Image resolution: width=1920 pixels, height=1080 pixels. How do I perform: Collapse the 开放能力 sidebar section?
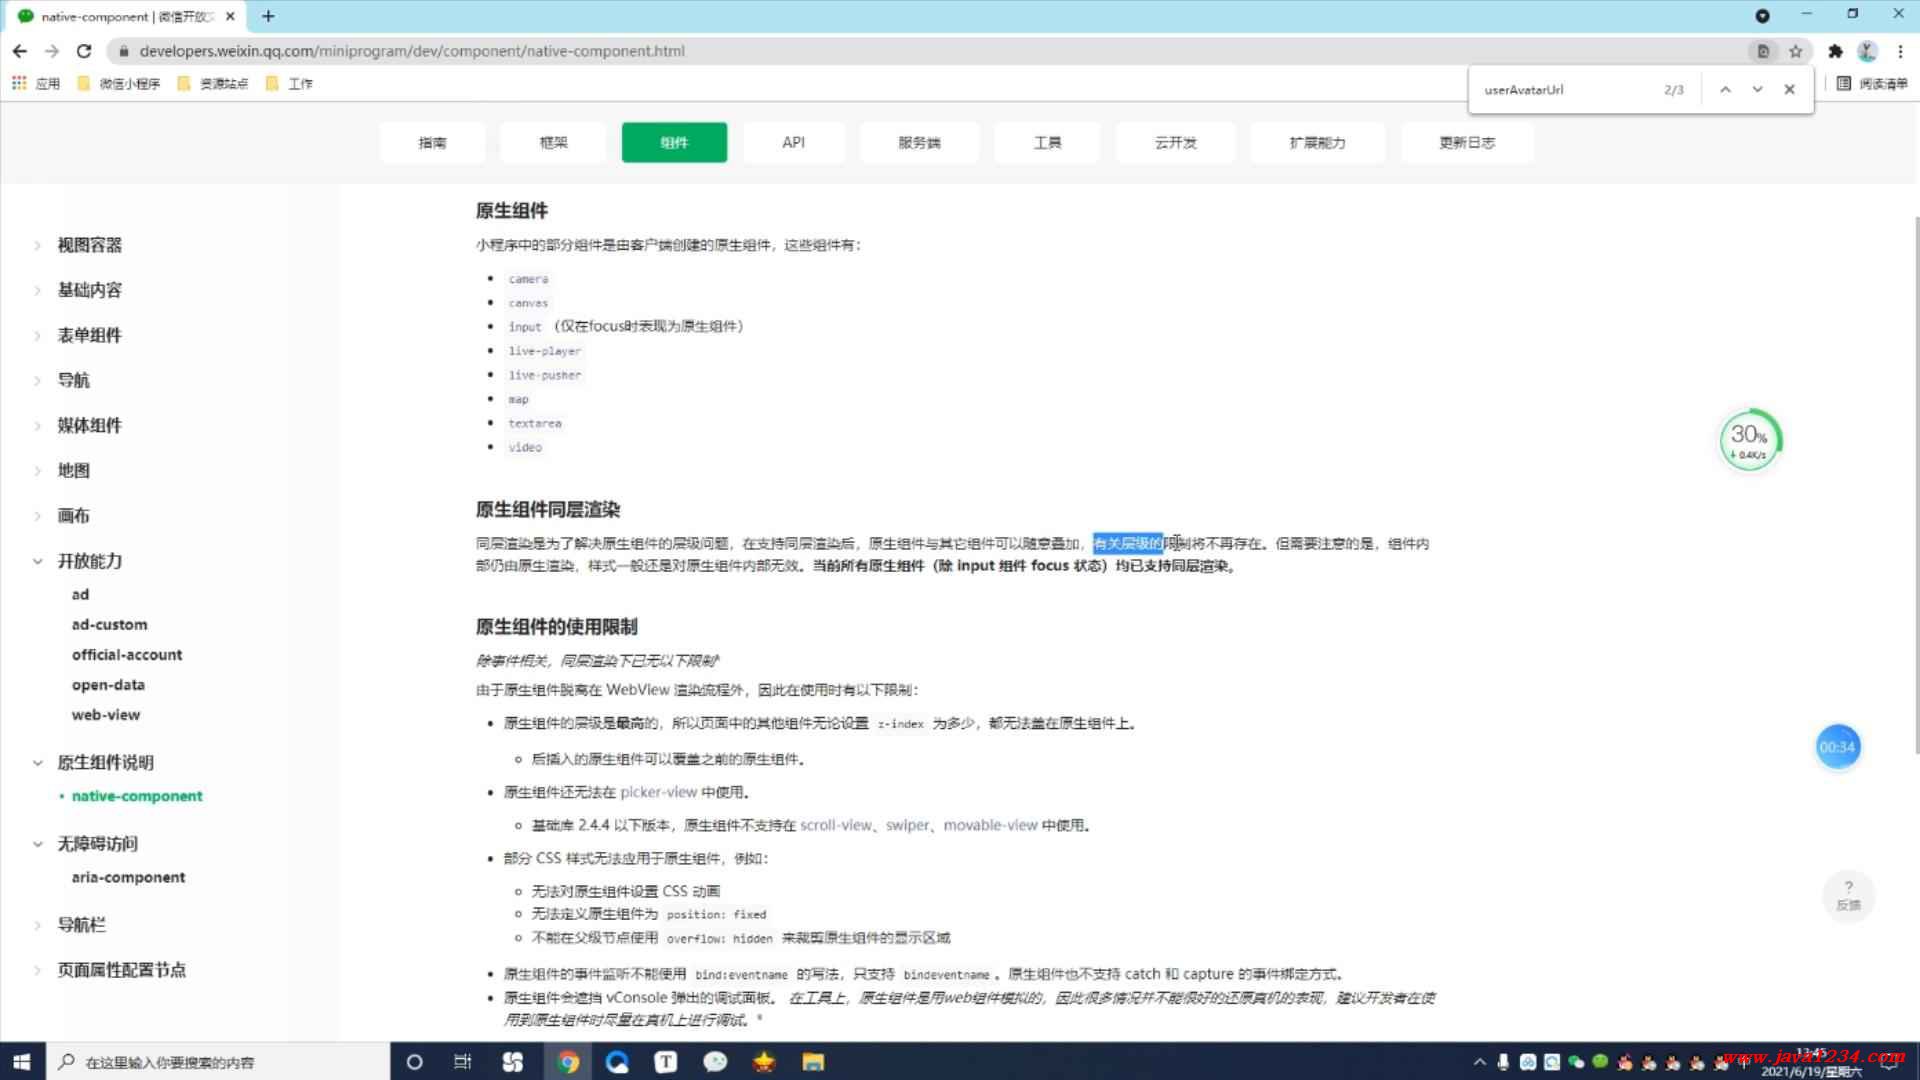[x=89, y=561]
